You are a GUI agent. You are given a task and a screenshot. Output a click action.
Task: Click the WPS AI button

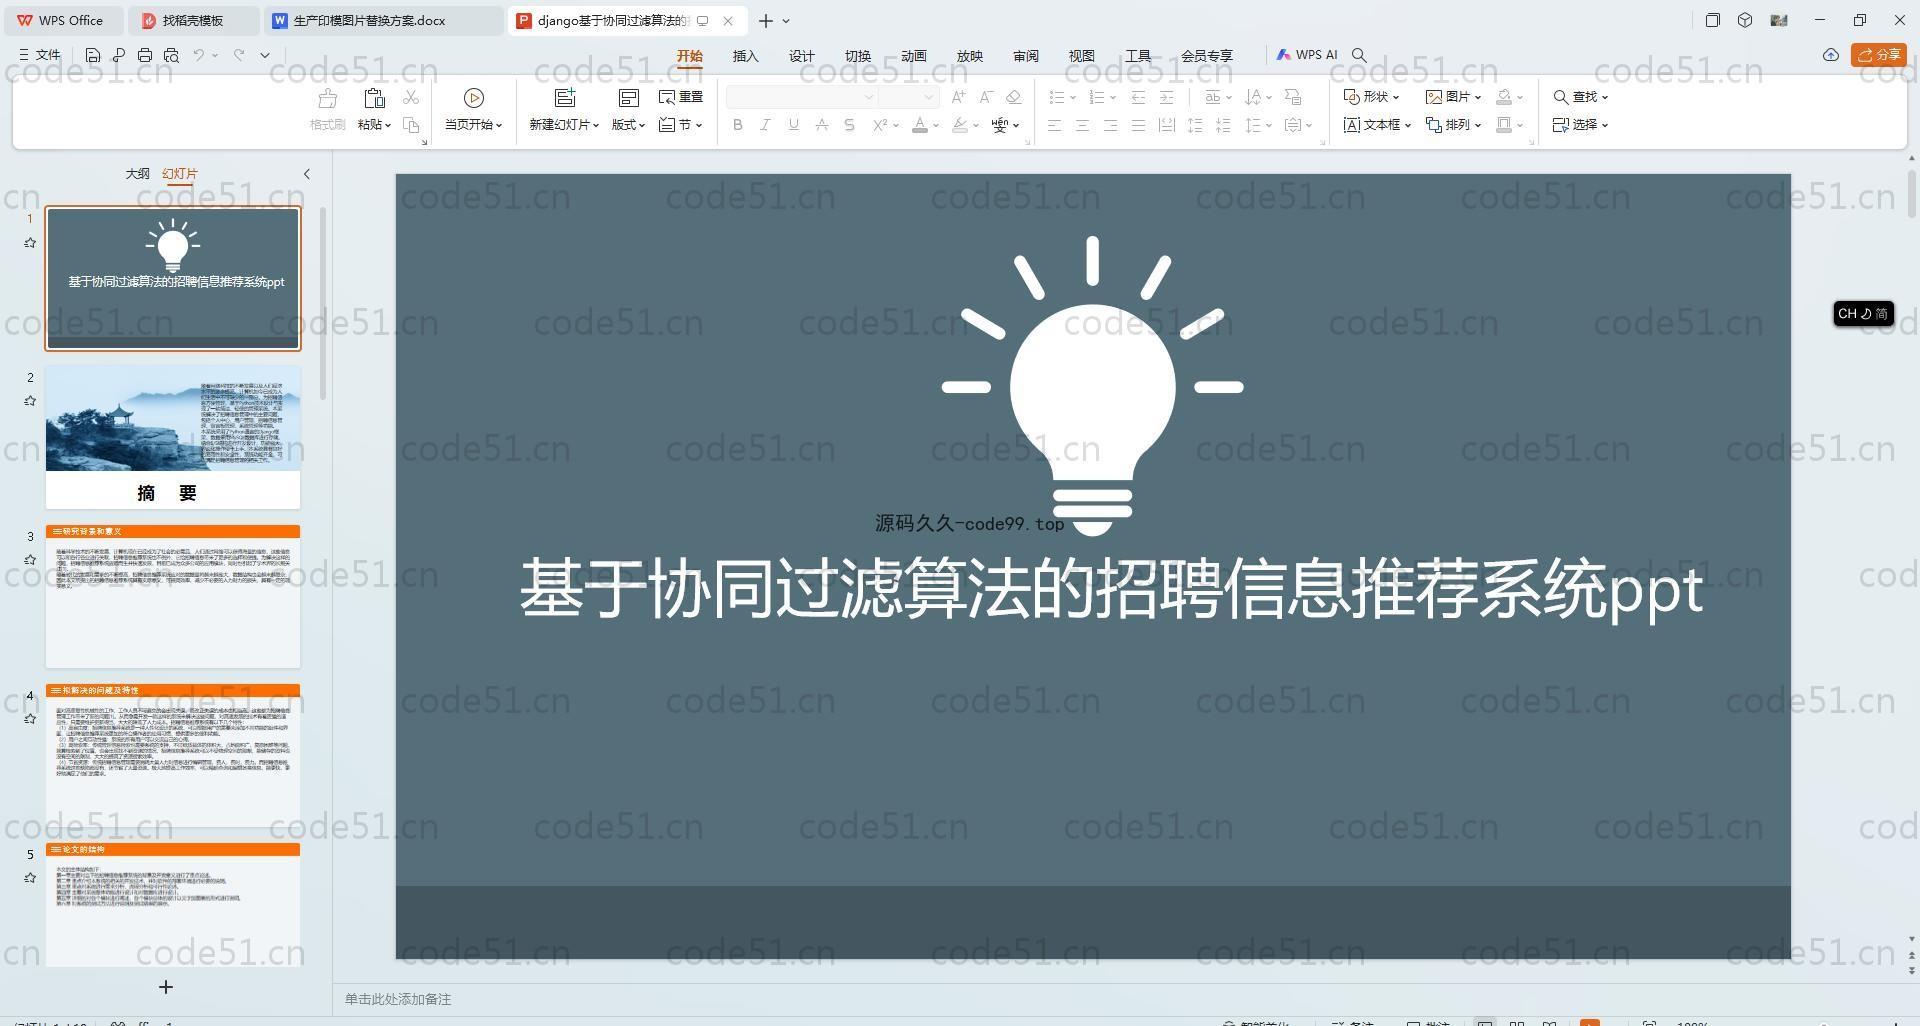click(x=1306, y=55)
